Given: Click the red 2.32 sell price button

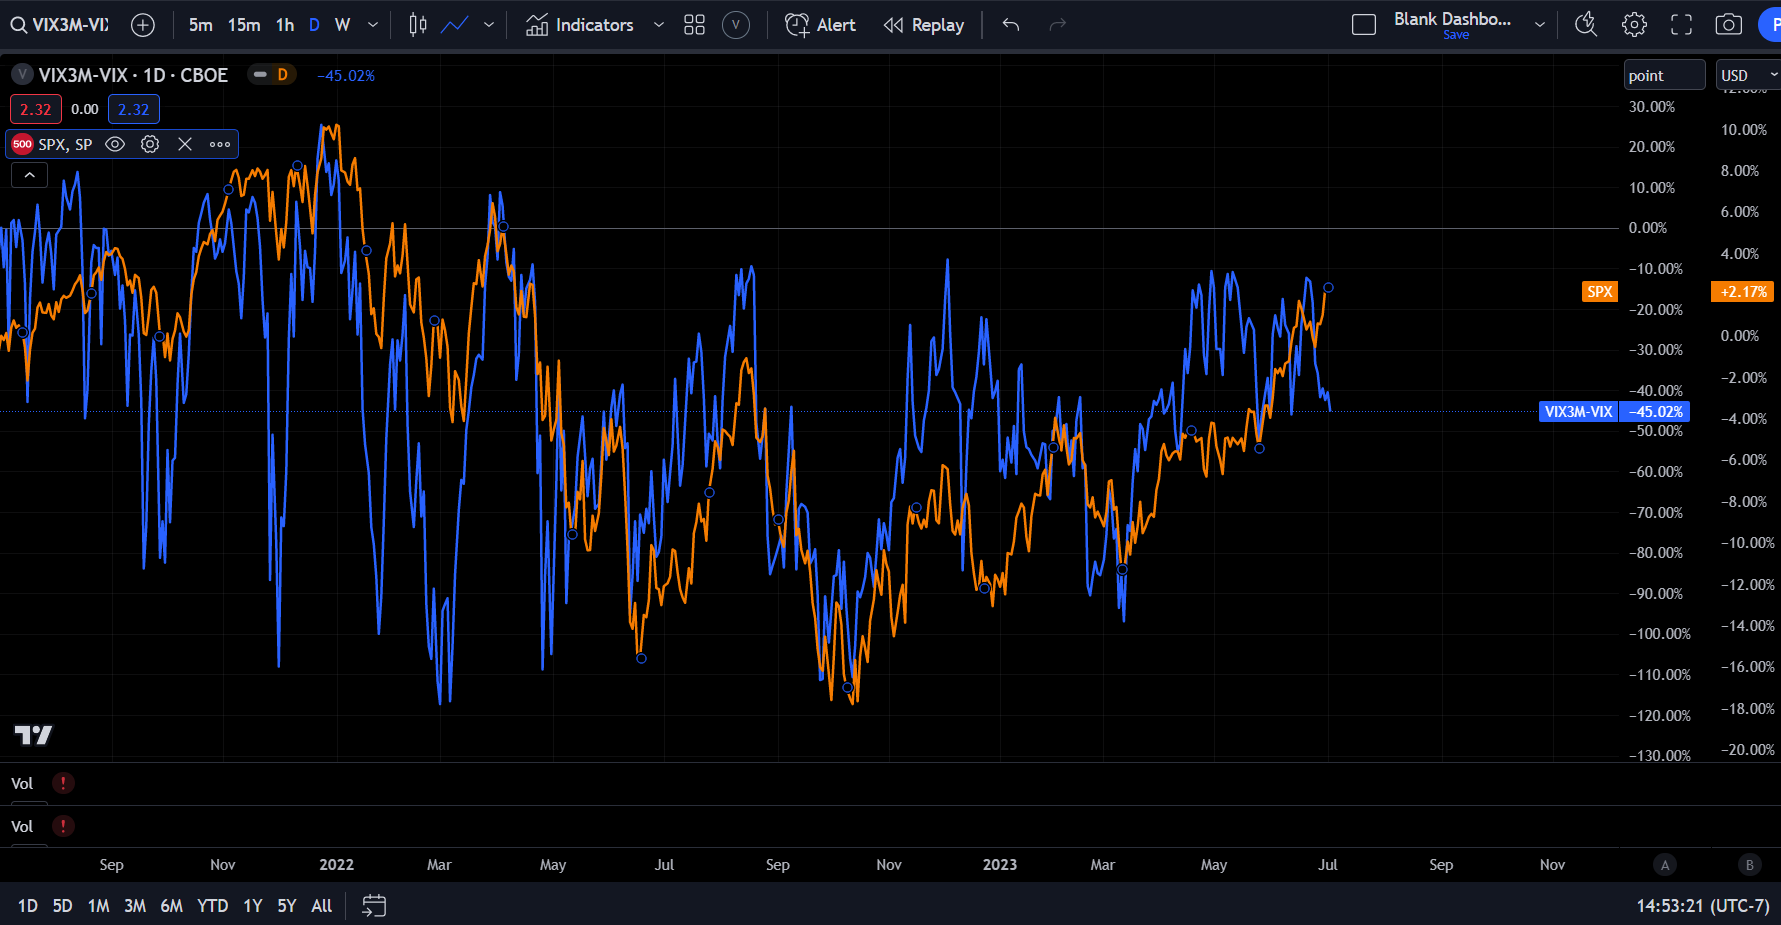Looking at the screenshot, I should tap(36, 109).
